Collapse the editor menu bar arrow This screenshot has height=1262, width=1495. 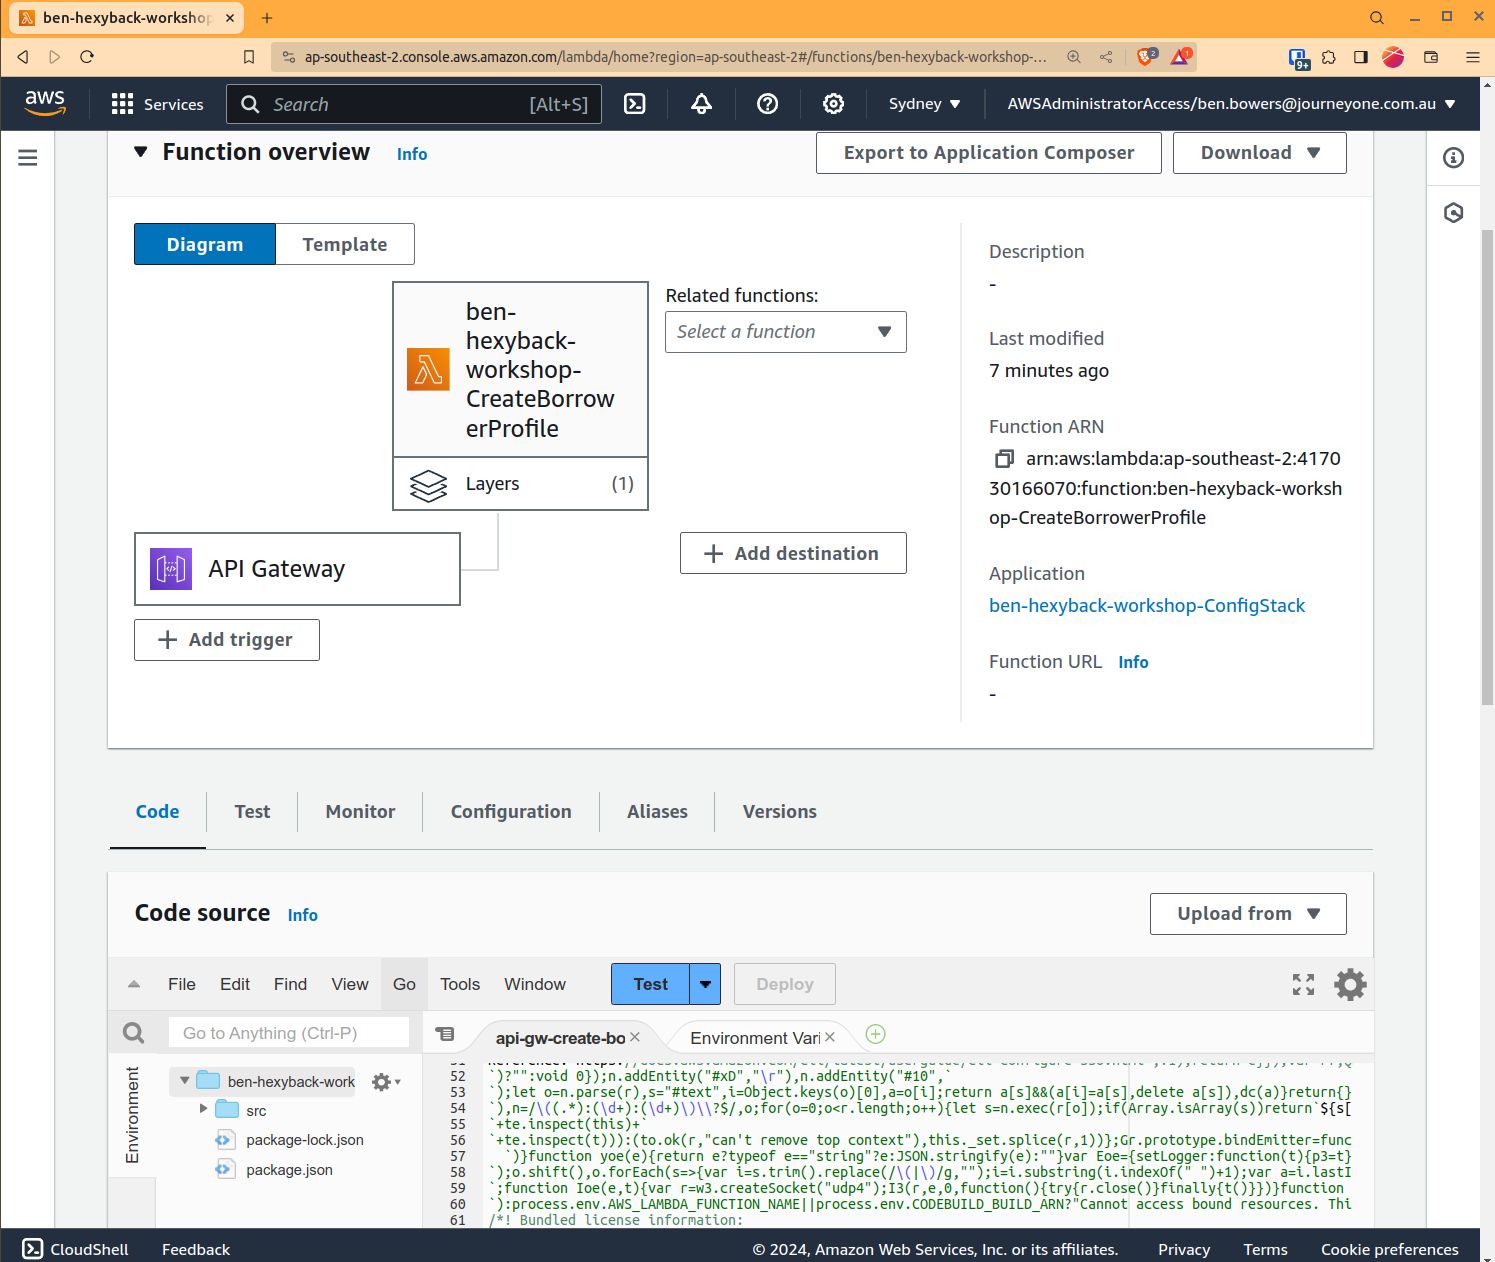coord(134,985)
